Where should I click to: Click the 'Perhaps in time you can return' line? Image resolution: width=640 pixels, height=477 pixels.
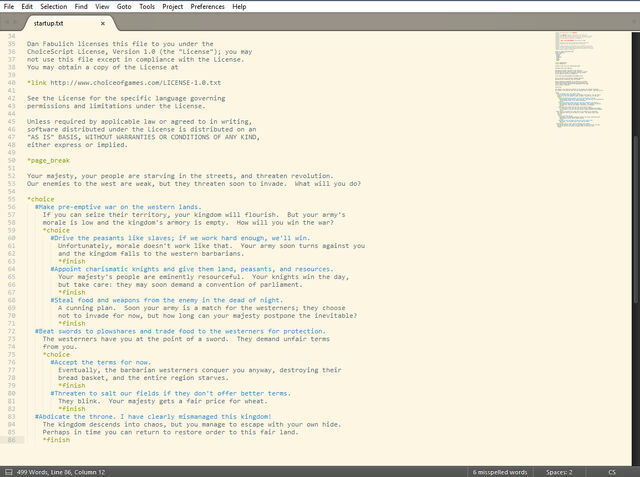coord(170,432)
